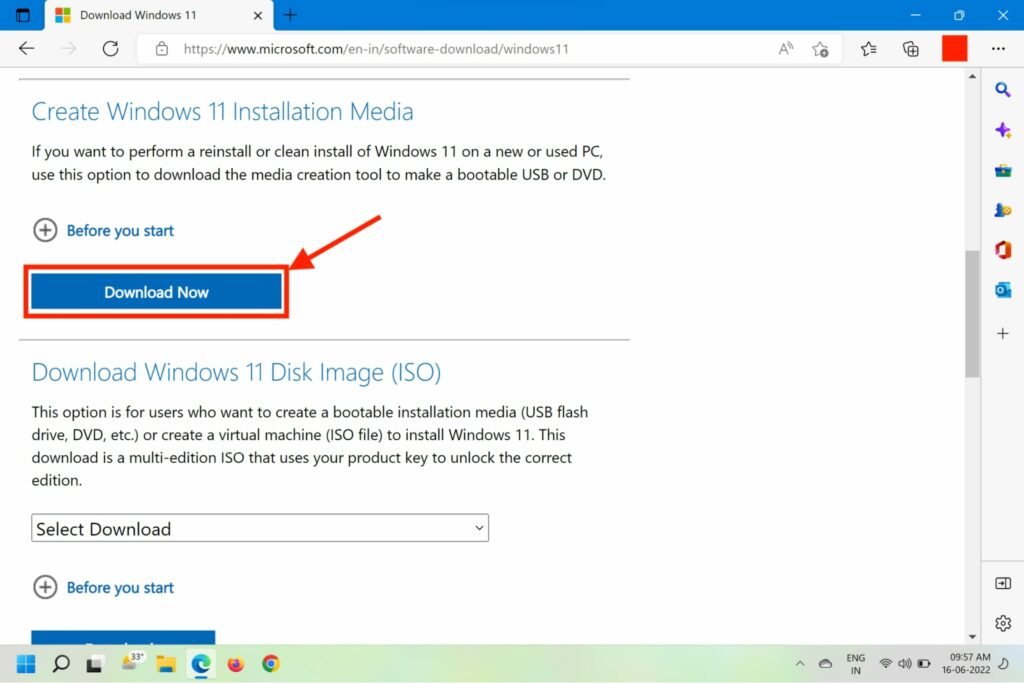This screenshot has height=683, width=1024.
Task: Hide sidebar with collapse icon
Action: 1002,583
